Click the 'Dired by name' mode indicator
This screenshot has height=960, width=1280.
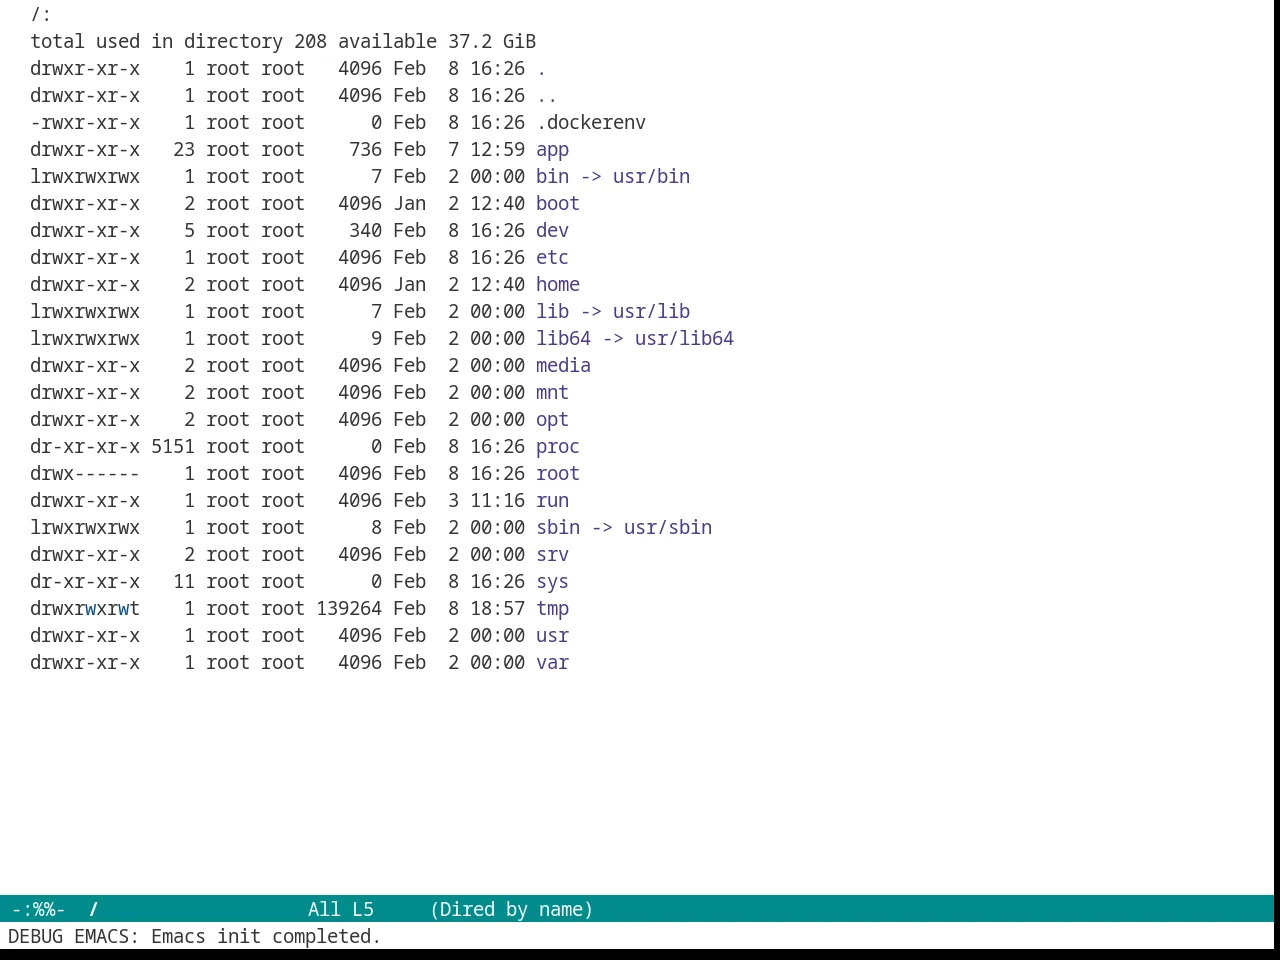coord(511,909)
